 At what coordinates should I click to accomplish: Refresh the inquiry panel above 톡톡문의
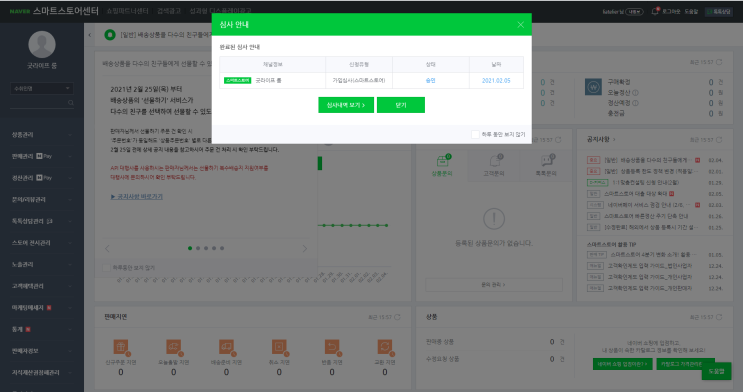[558, 140]
